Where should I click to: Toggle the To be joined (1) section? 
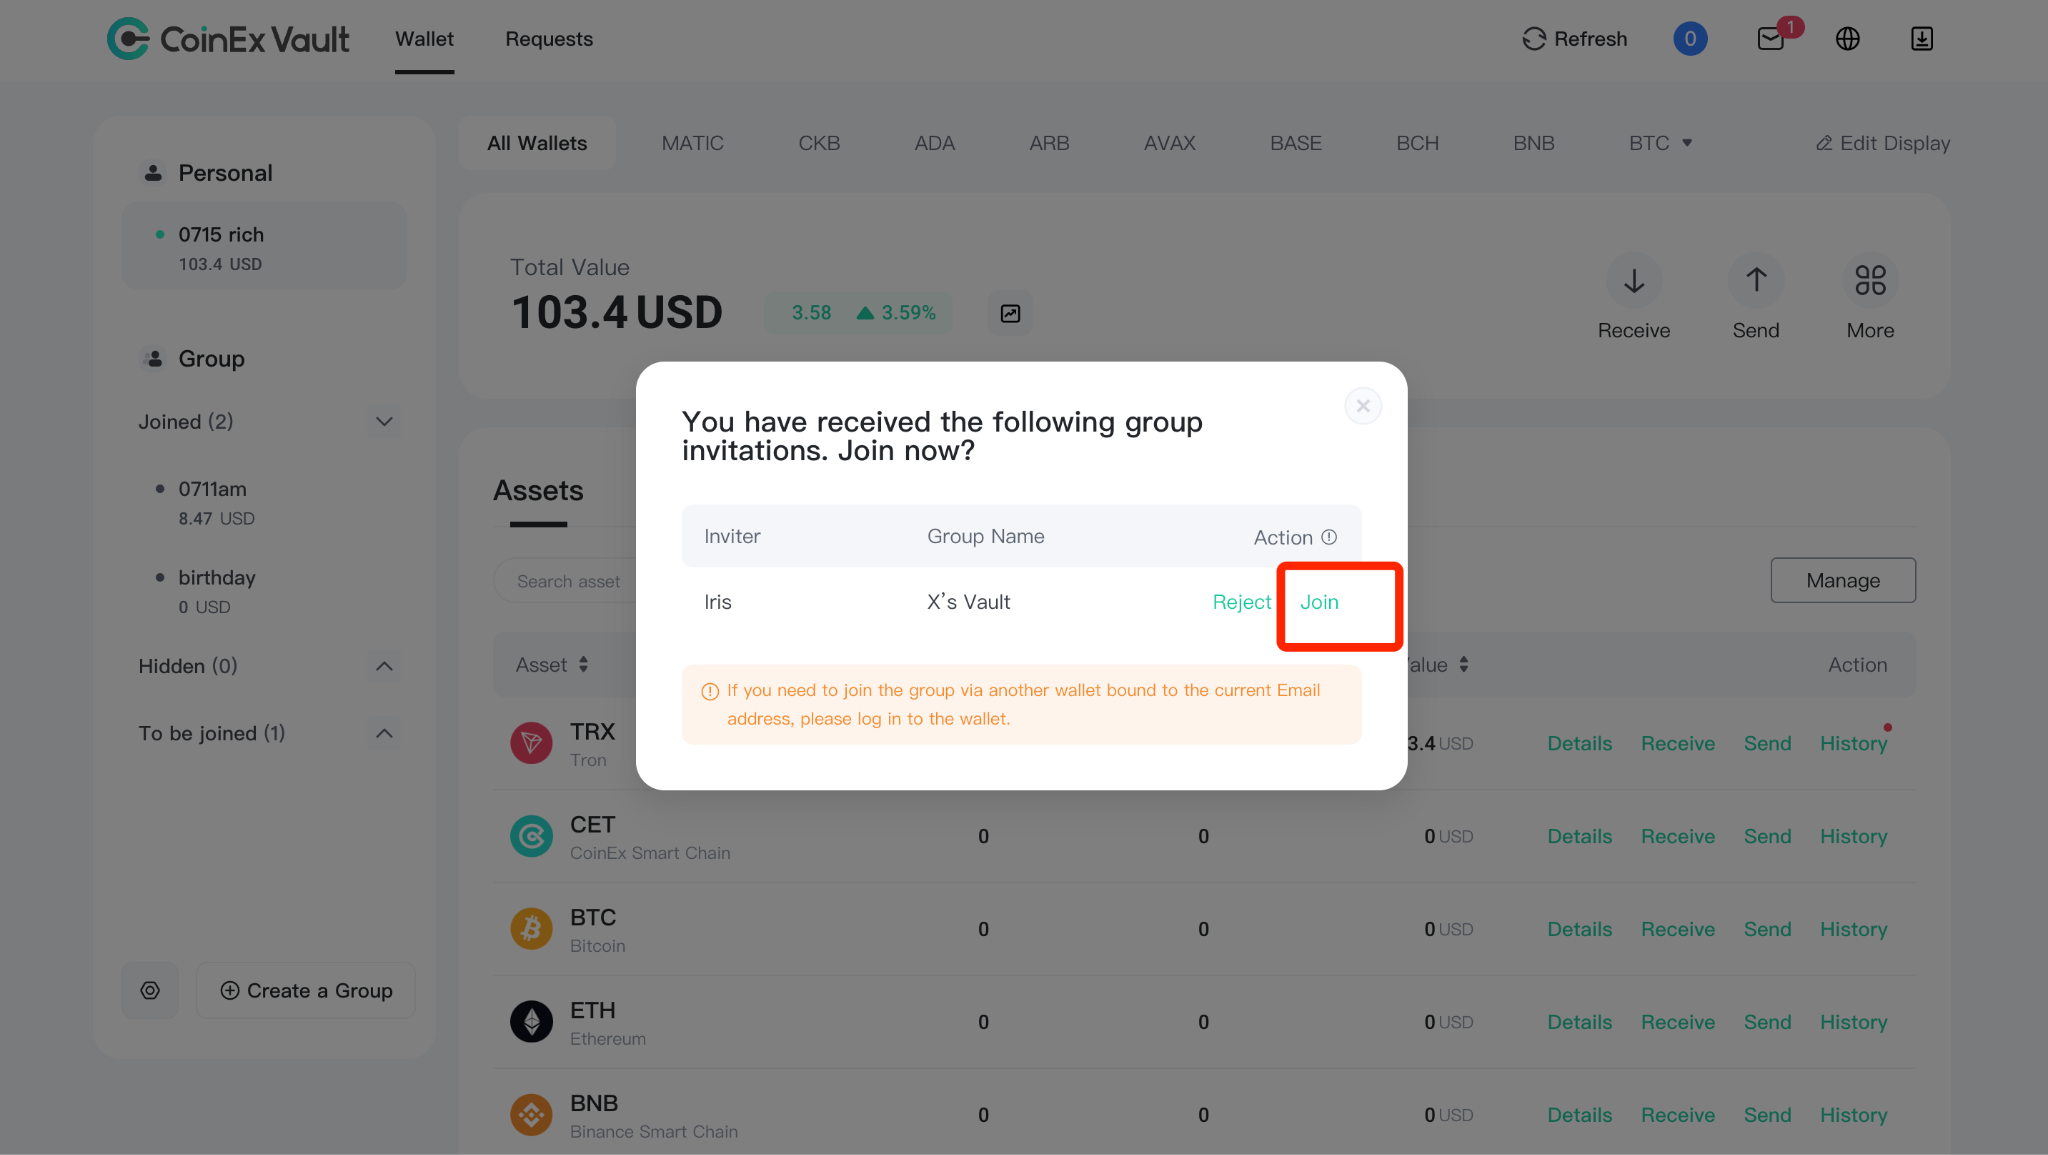(384, 734)
